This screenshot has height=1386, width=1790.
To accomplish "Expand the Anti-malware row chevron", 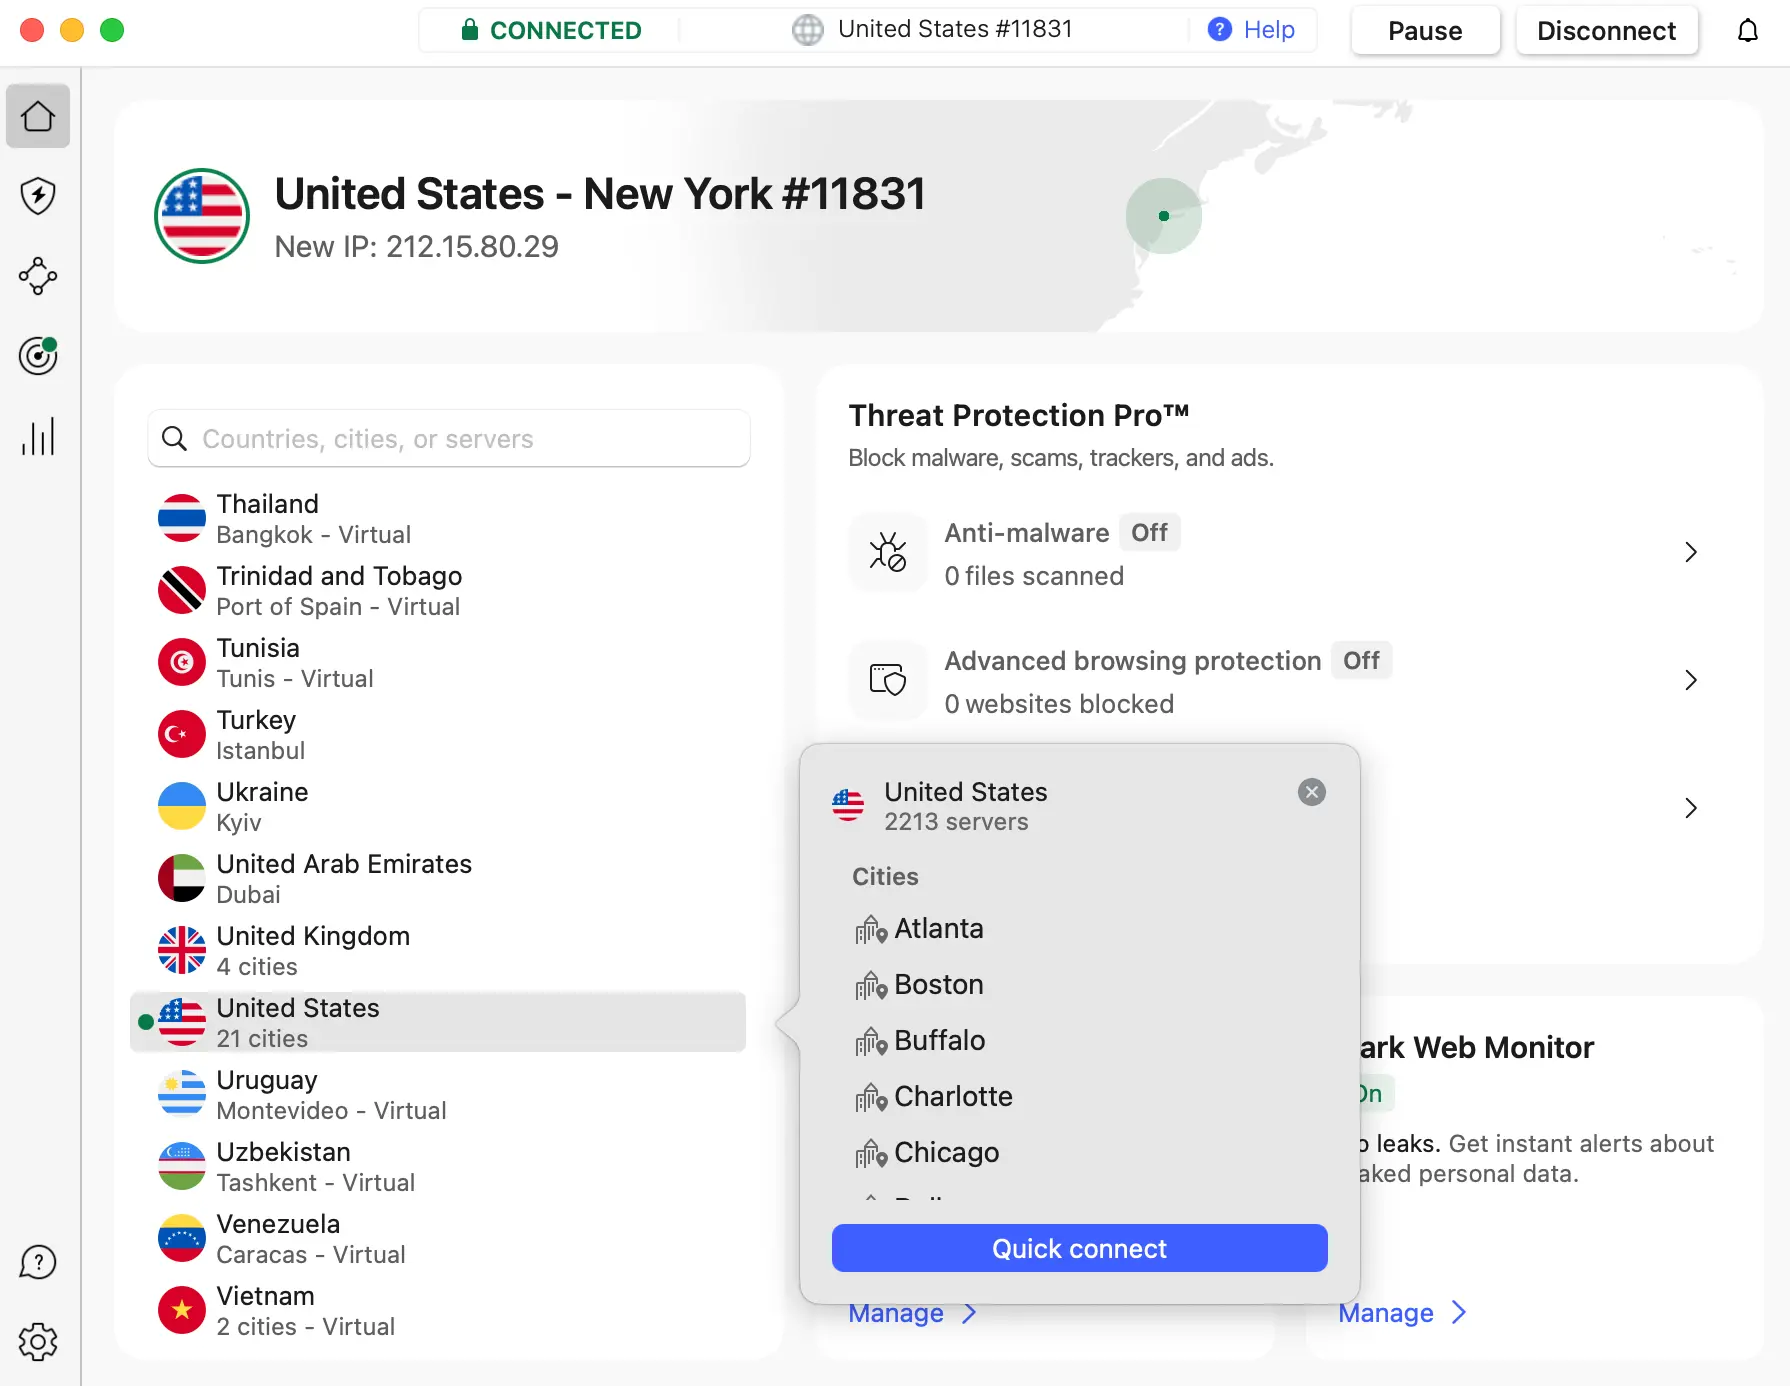I will coord(1690,552).
